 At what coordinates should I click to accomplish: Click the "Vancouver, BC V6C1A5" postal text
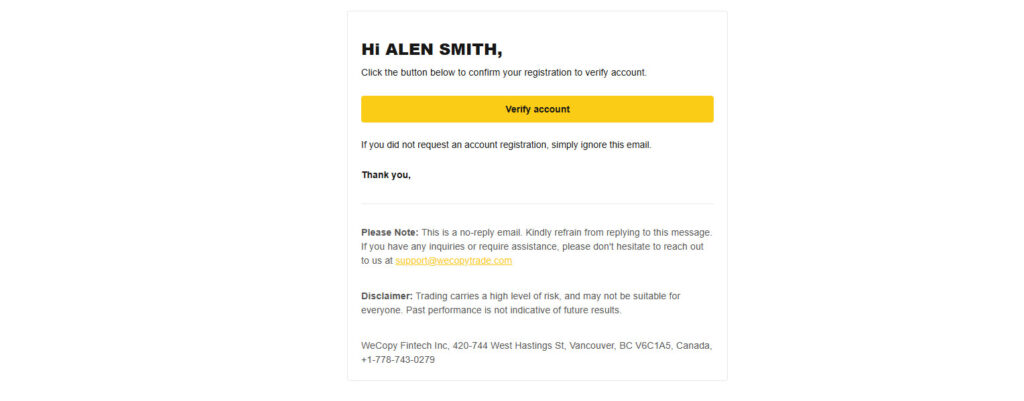(618, 346)
